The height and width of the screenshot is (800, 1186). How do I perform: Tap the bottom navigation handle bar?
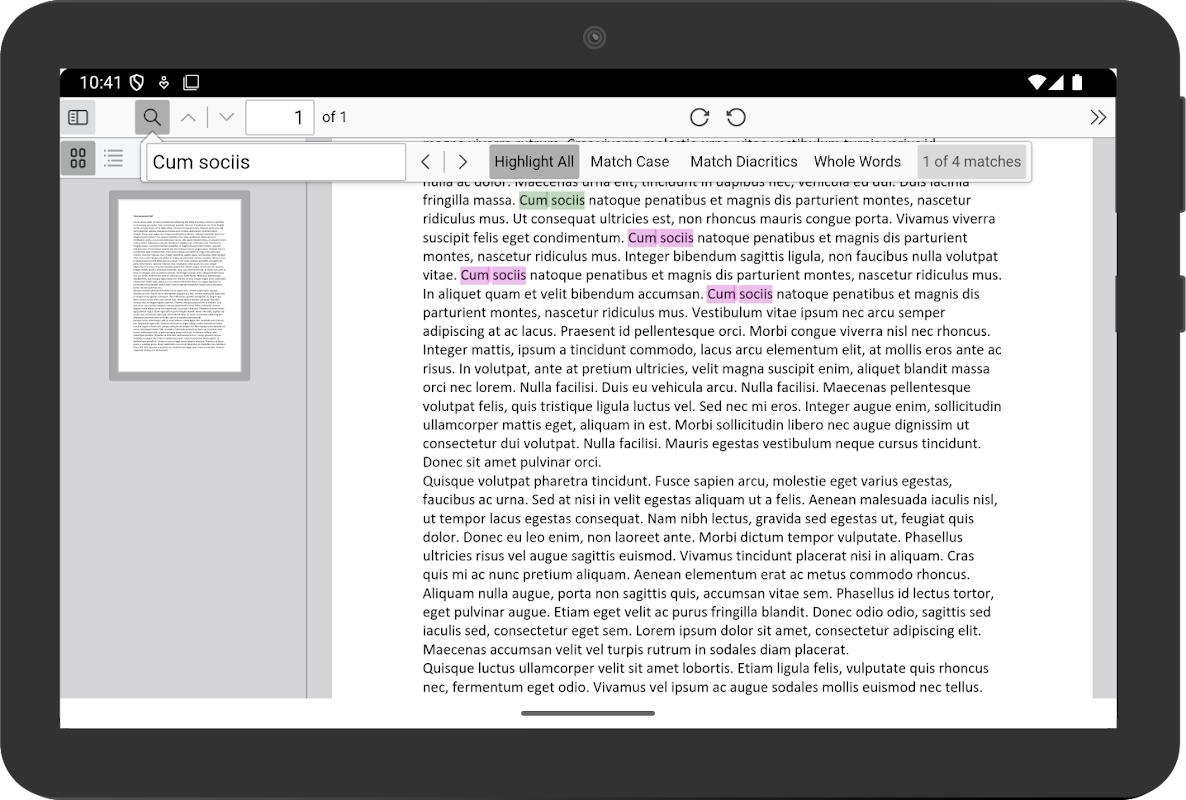588,713
